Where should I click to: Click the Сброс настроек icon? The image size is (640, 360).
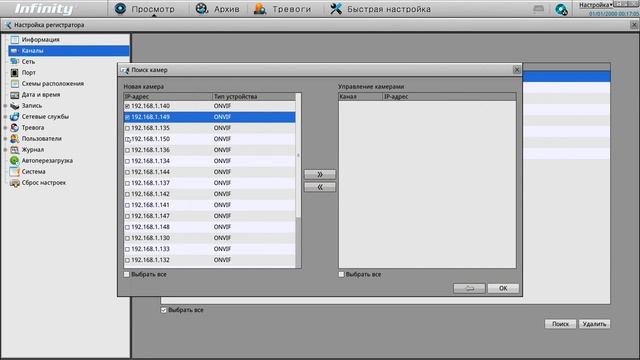pyautogui.click(x=15, y=183)
